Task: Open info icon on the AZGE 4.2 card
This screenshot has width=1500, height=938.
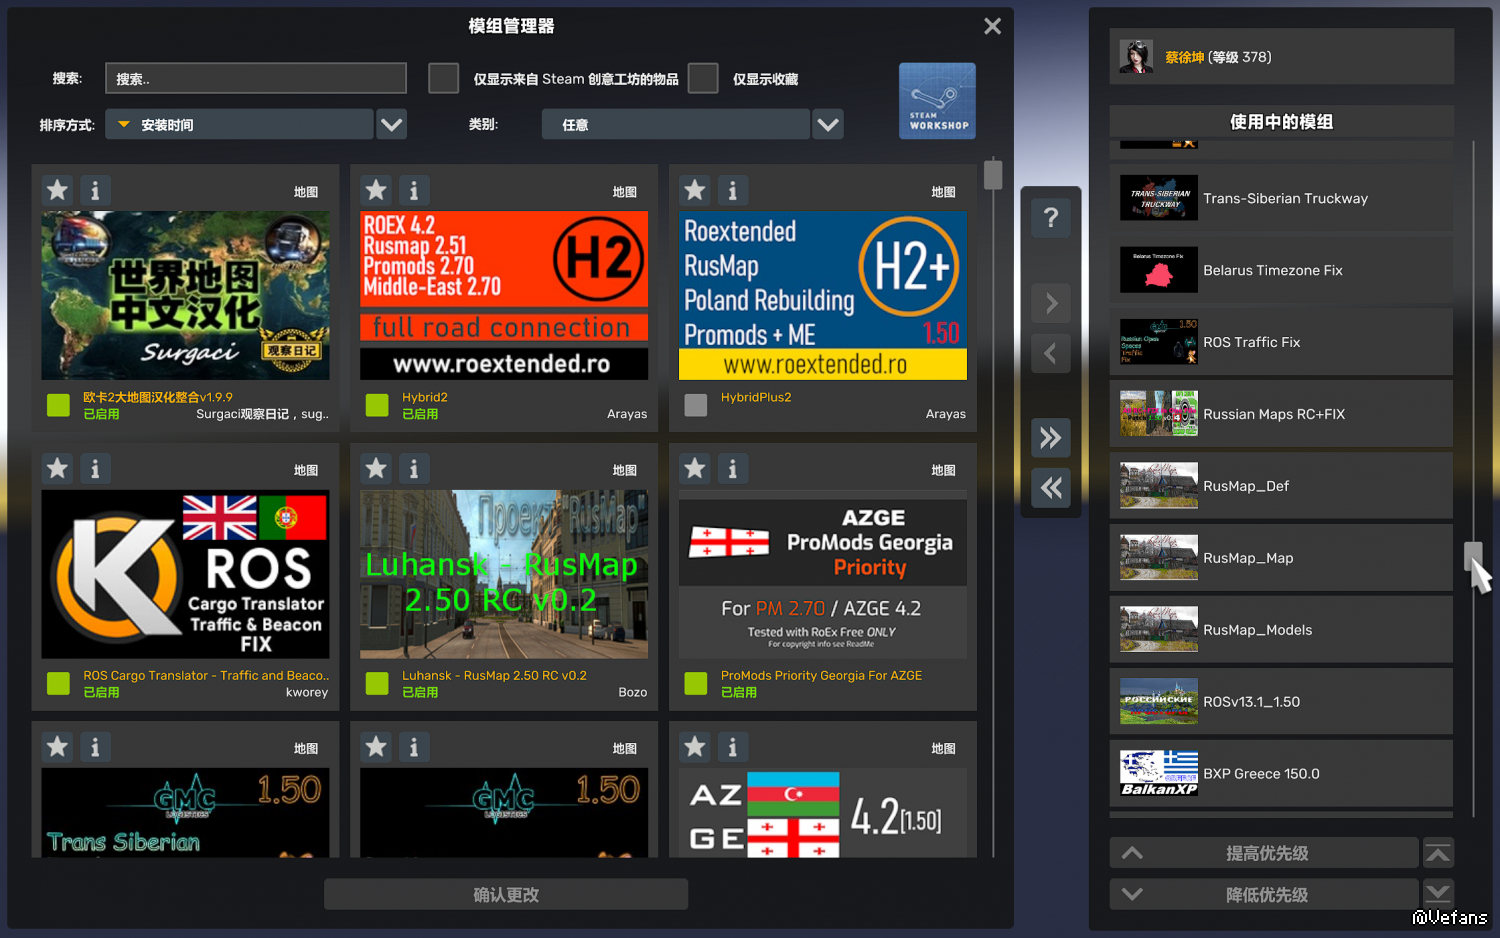Action: 732,746
